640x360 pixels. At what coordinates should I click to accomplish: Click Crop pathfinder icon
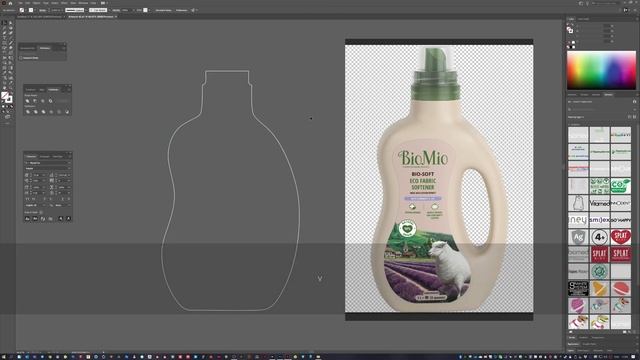(x=51, y=112)
